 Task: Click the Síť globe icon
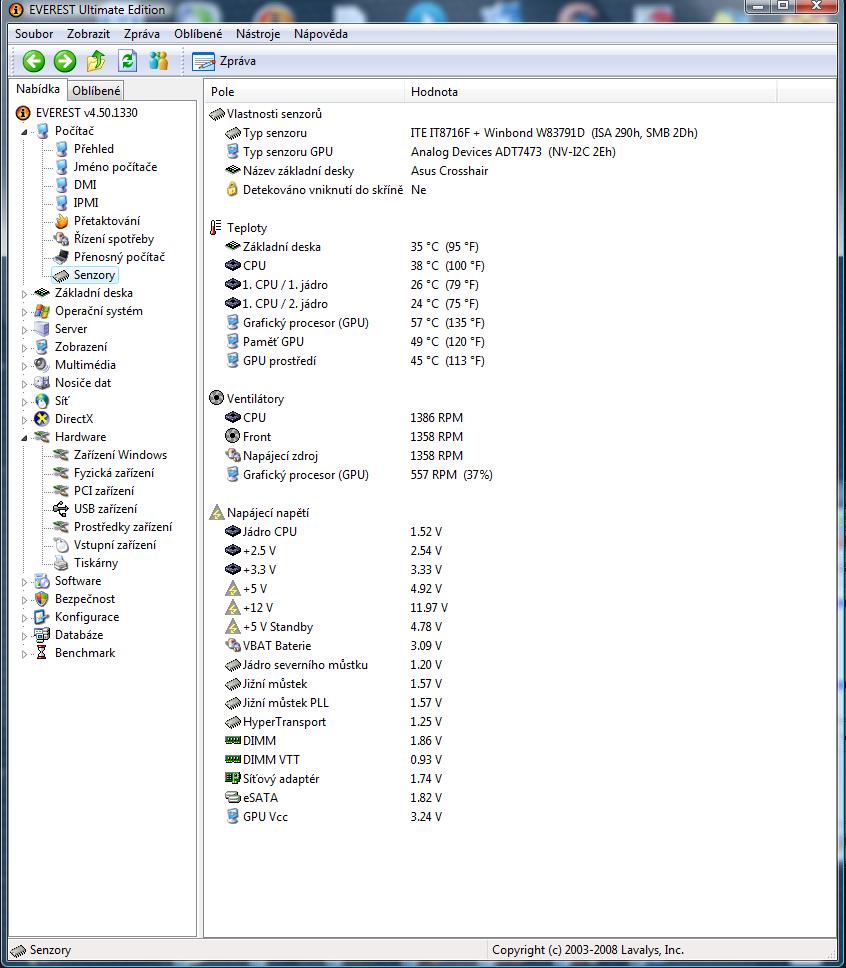[42, 401]
